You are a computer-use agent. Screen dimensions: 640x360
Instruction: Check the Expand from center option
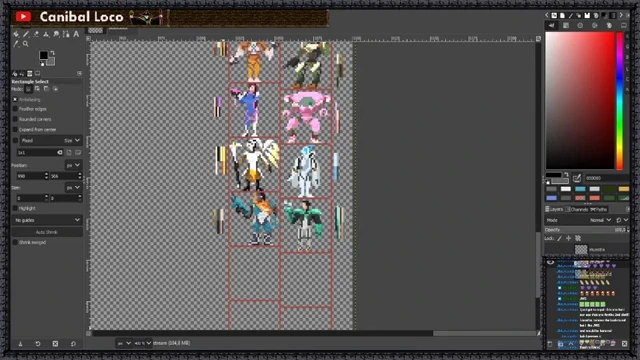[15, 129]
